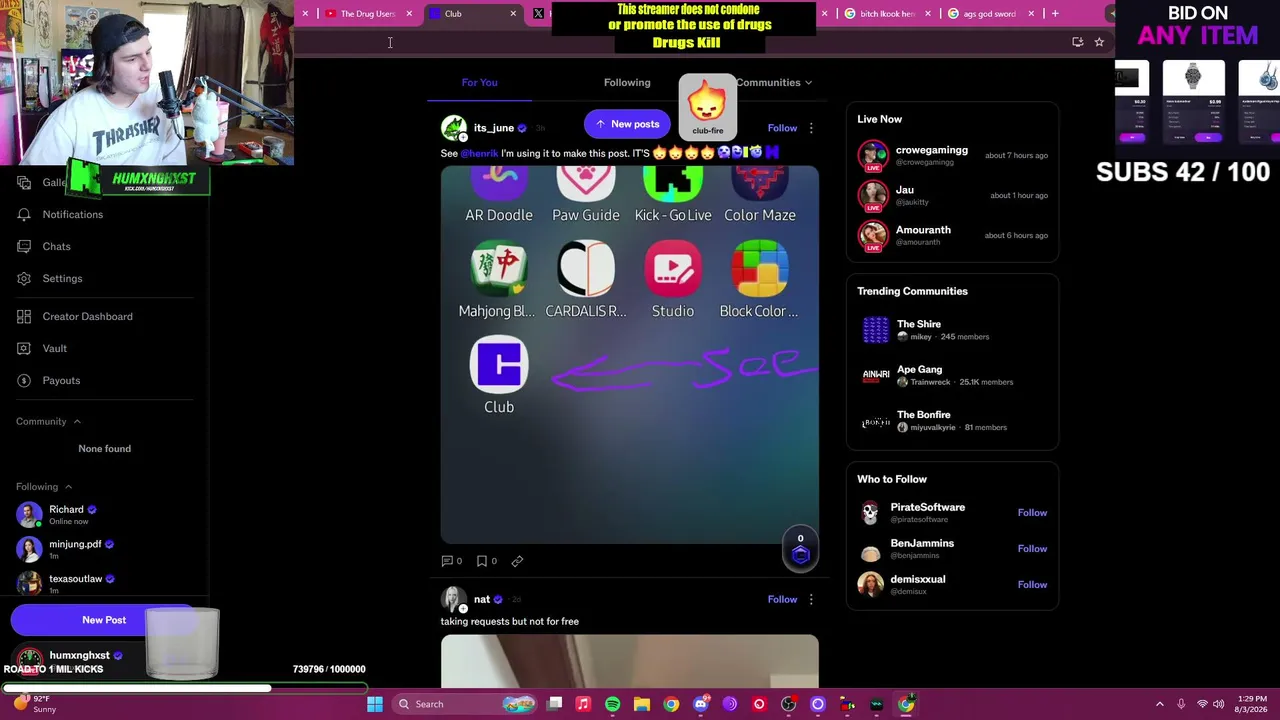
Task: Follow demisxxual
Action: (x=1032, y=584)
